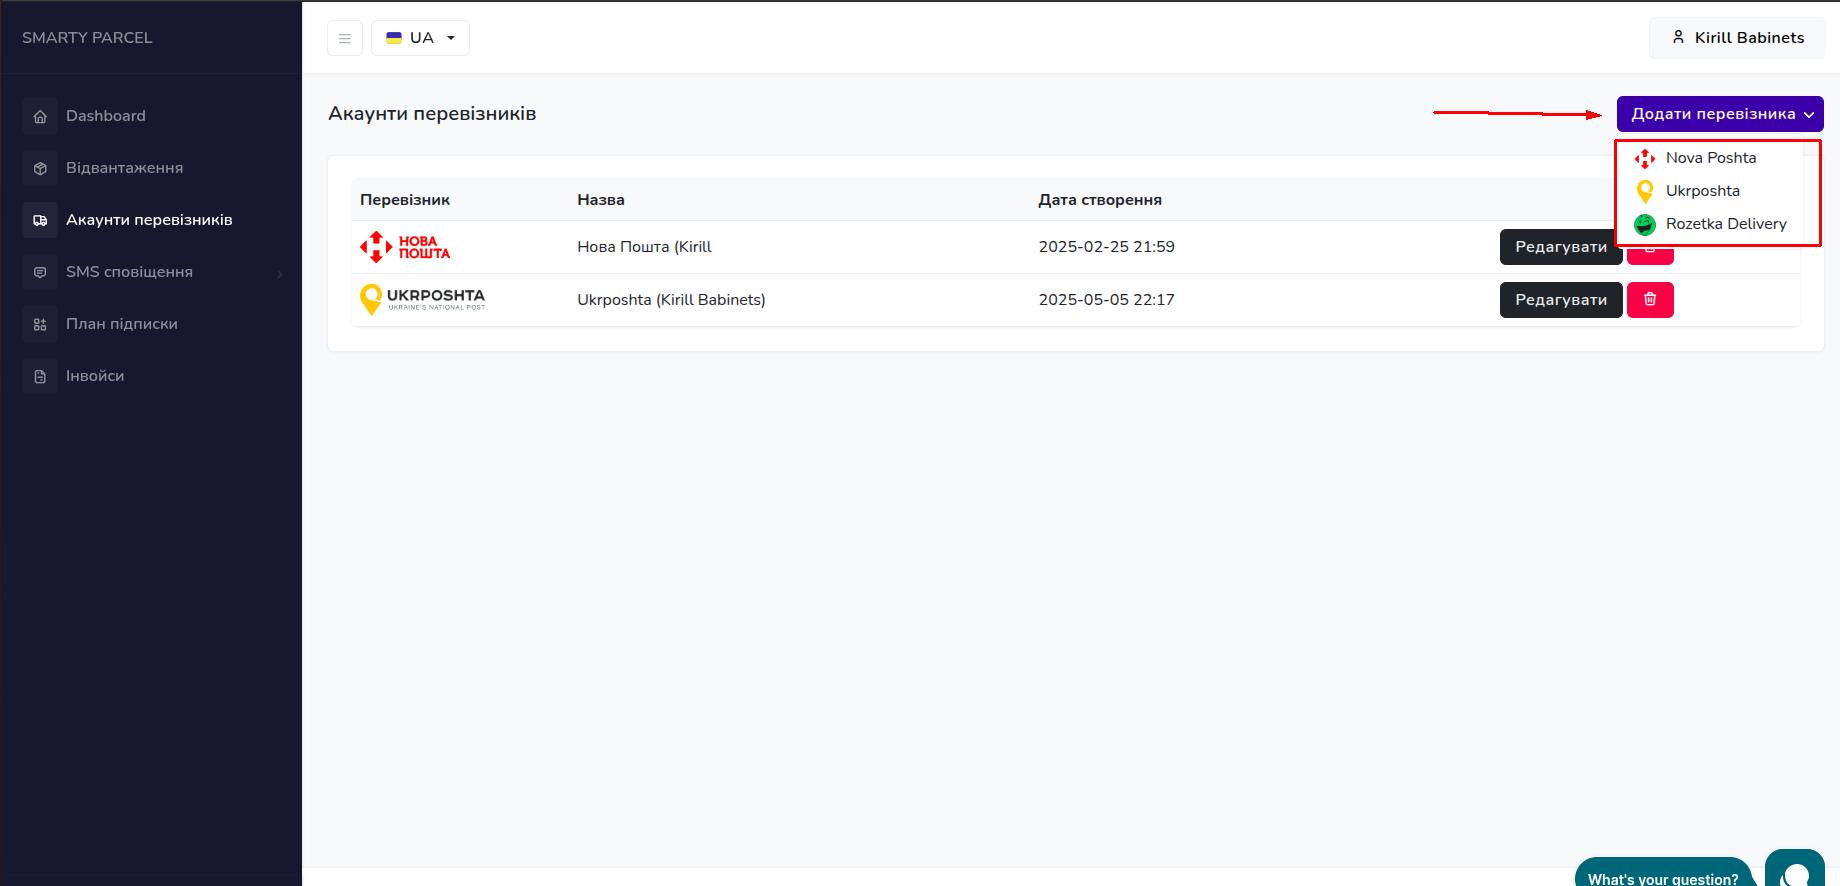Click the План підписки grid icon
The height and width of the screenshot is (886, 1840).
pyautogui.click(x=40, y=324)
